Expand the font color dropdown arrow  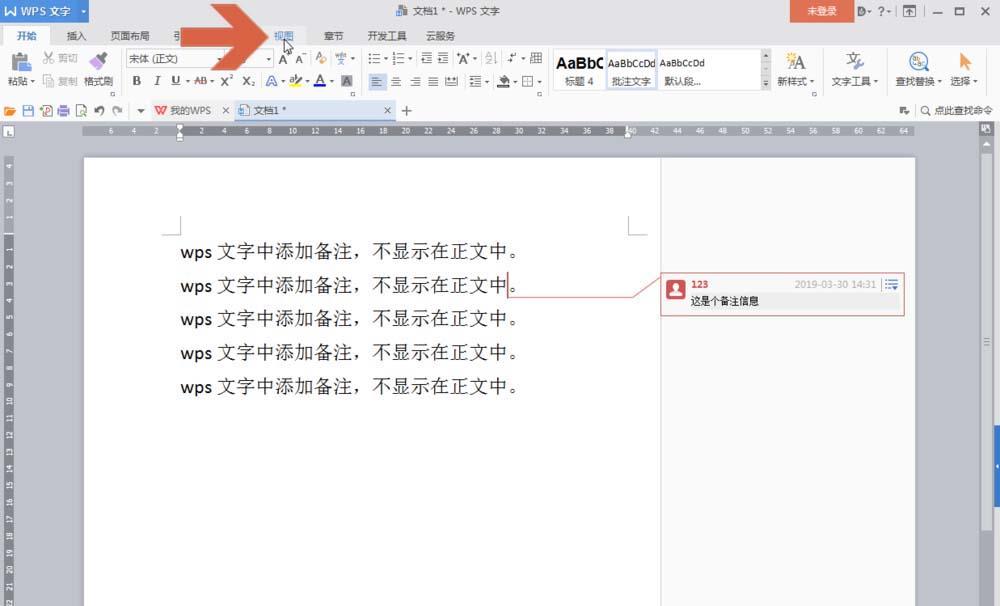tap(331, 80)
